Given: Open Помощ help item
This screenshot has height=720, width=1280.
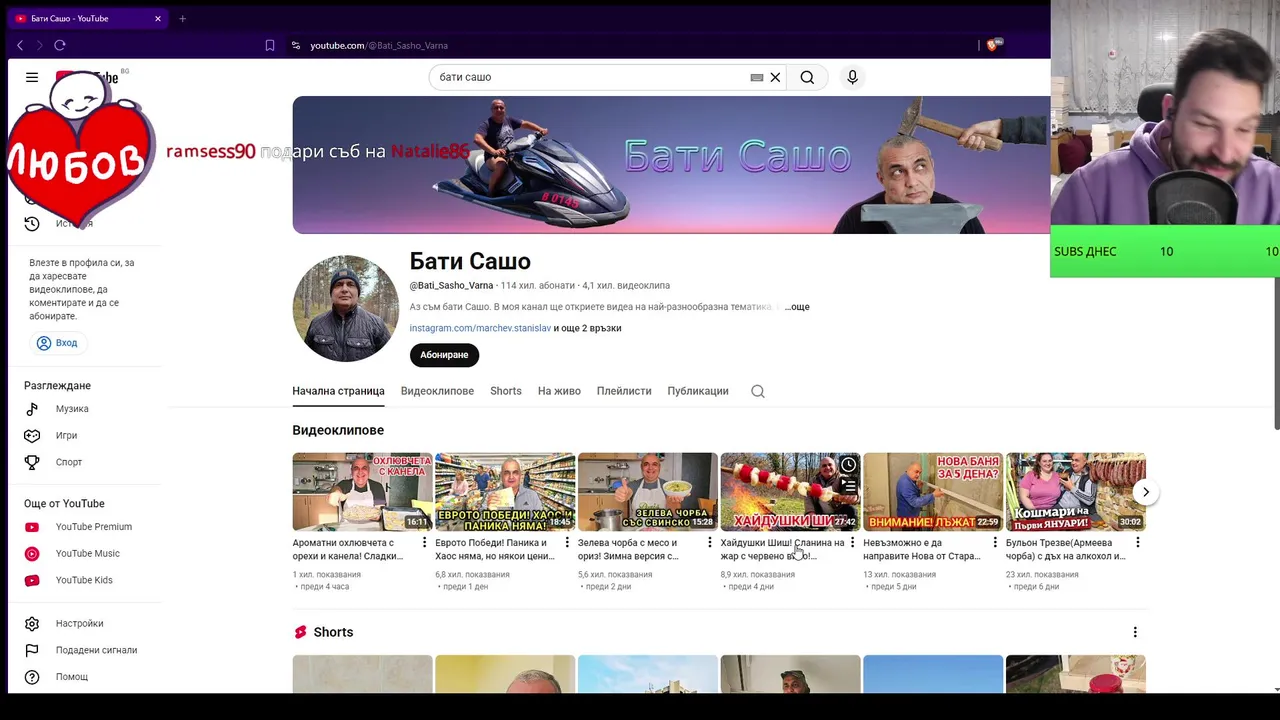Looking at the screenshot, I should tap(72, 677).
